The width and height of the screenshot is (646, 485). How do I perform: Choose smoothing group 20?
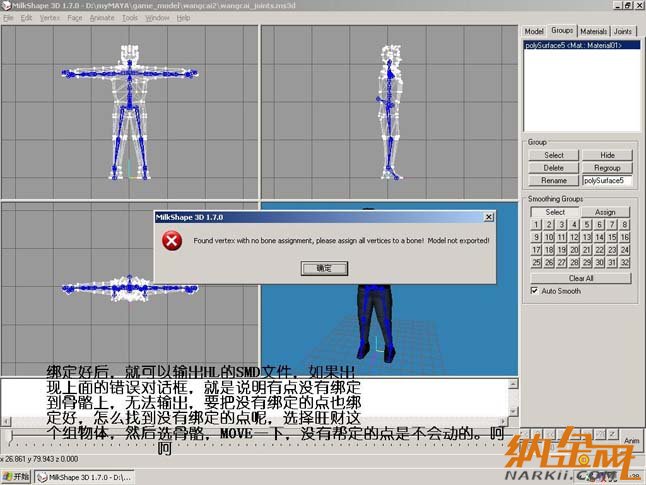pyautogui.click(x=574, y=250)
